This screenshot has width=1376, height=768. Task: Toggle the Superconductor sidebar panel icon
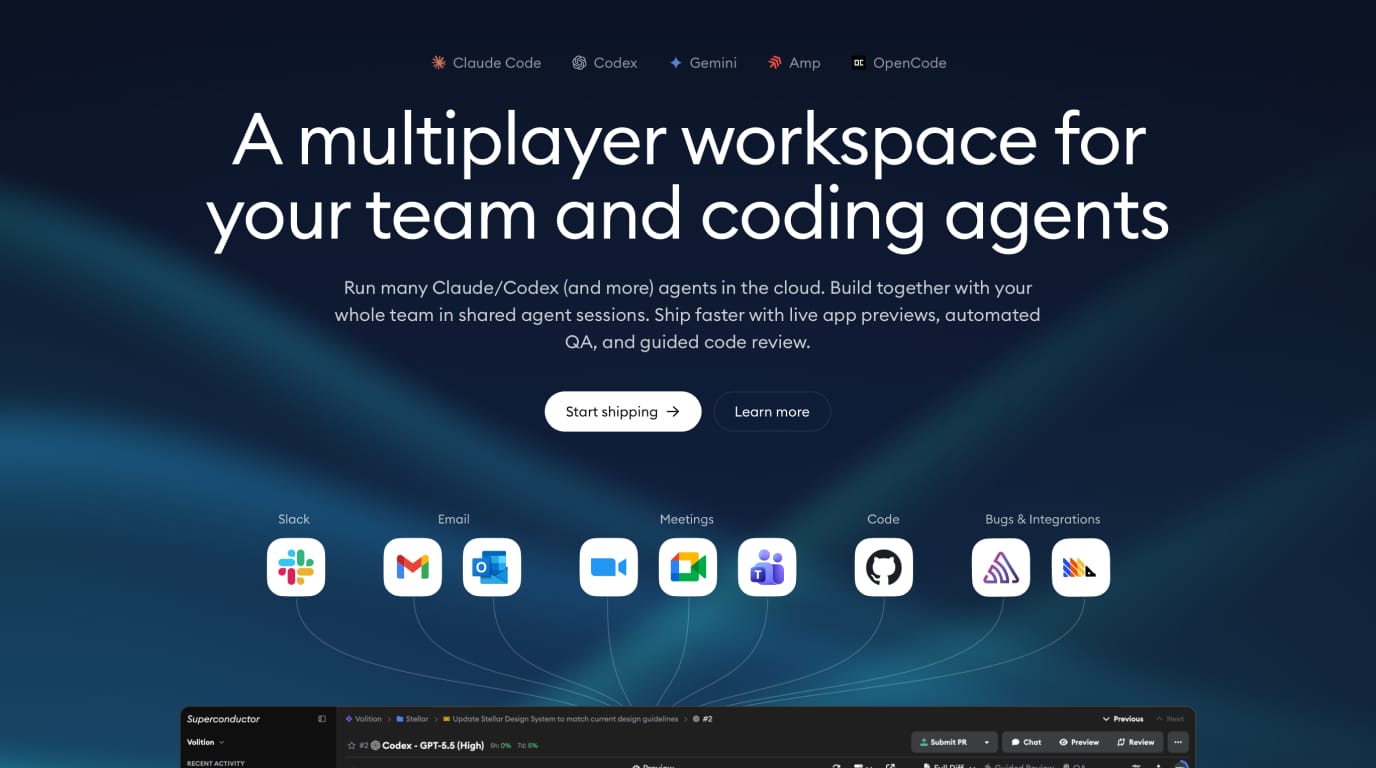click(x=322, y=719)
